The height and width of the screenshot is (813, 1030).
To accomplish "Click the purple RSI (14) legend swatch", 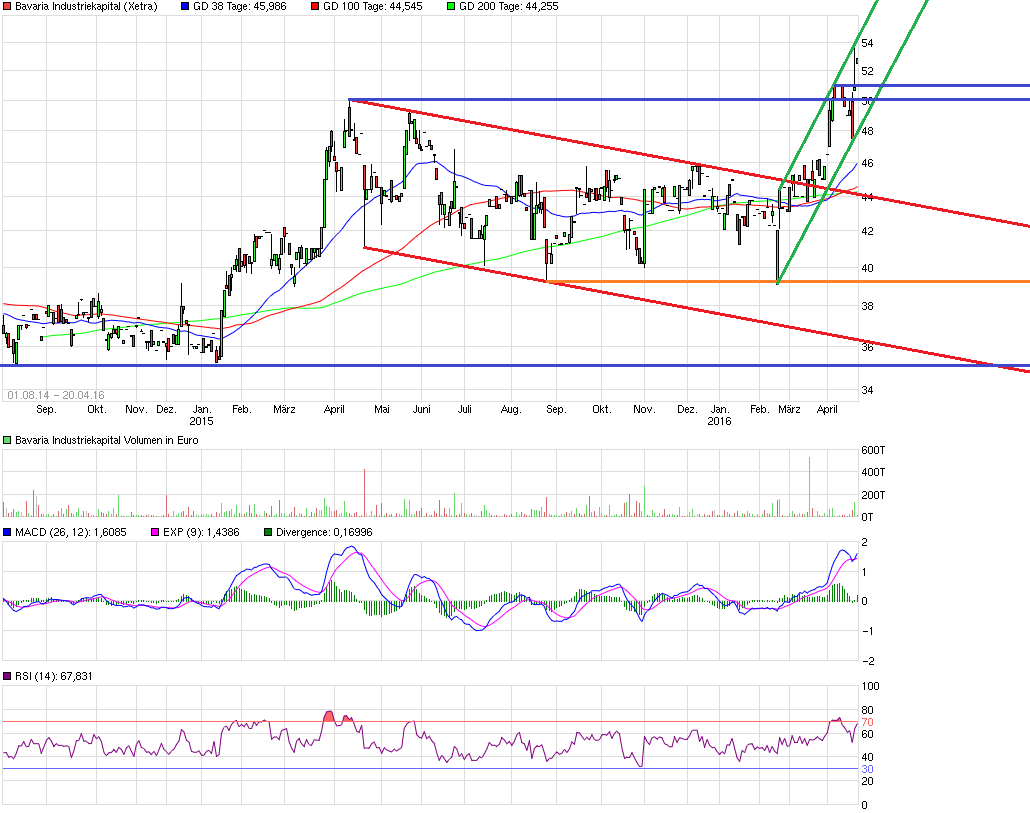I will pyautogui.click(x=8, y=677).
